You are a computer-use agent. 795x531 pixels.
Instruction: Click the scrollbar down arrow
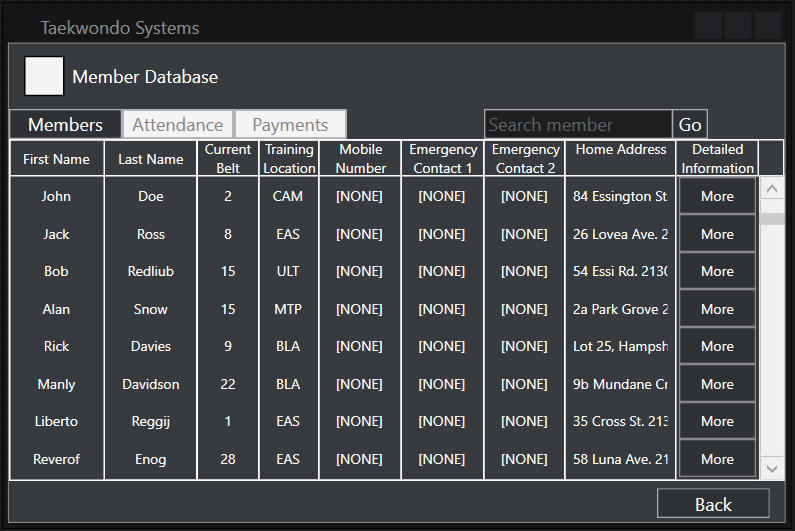[772, 467]
